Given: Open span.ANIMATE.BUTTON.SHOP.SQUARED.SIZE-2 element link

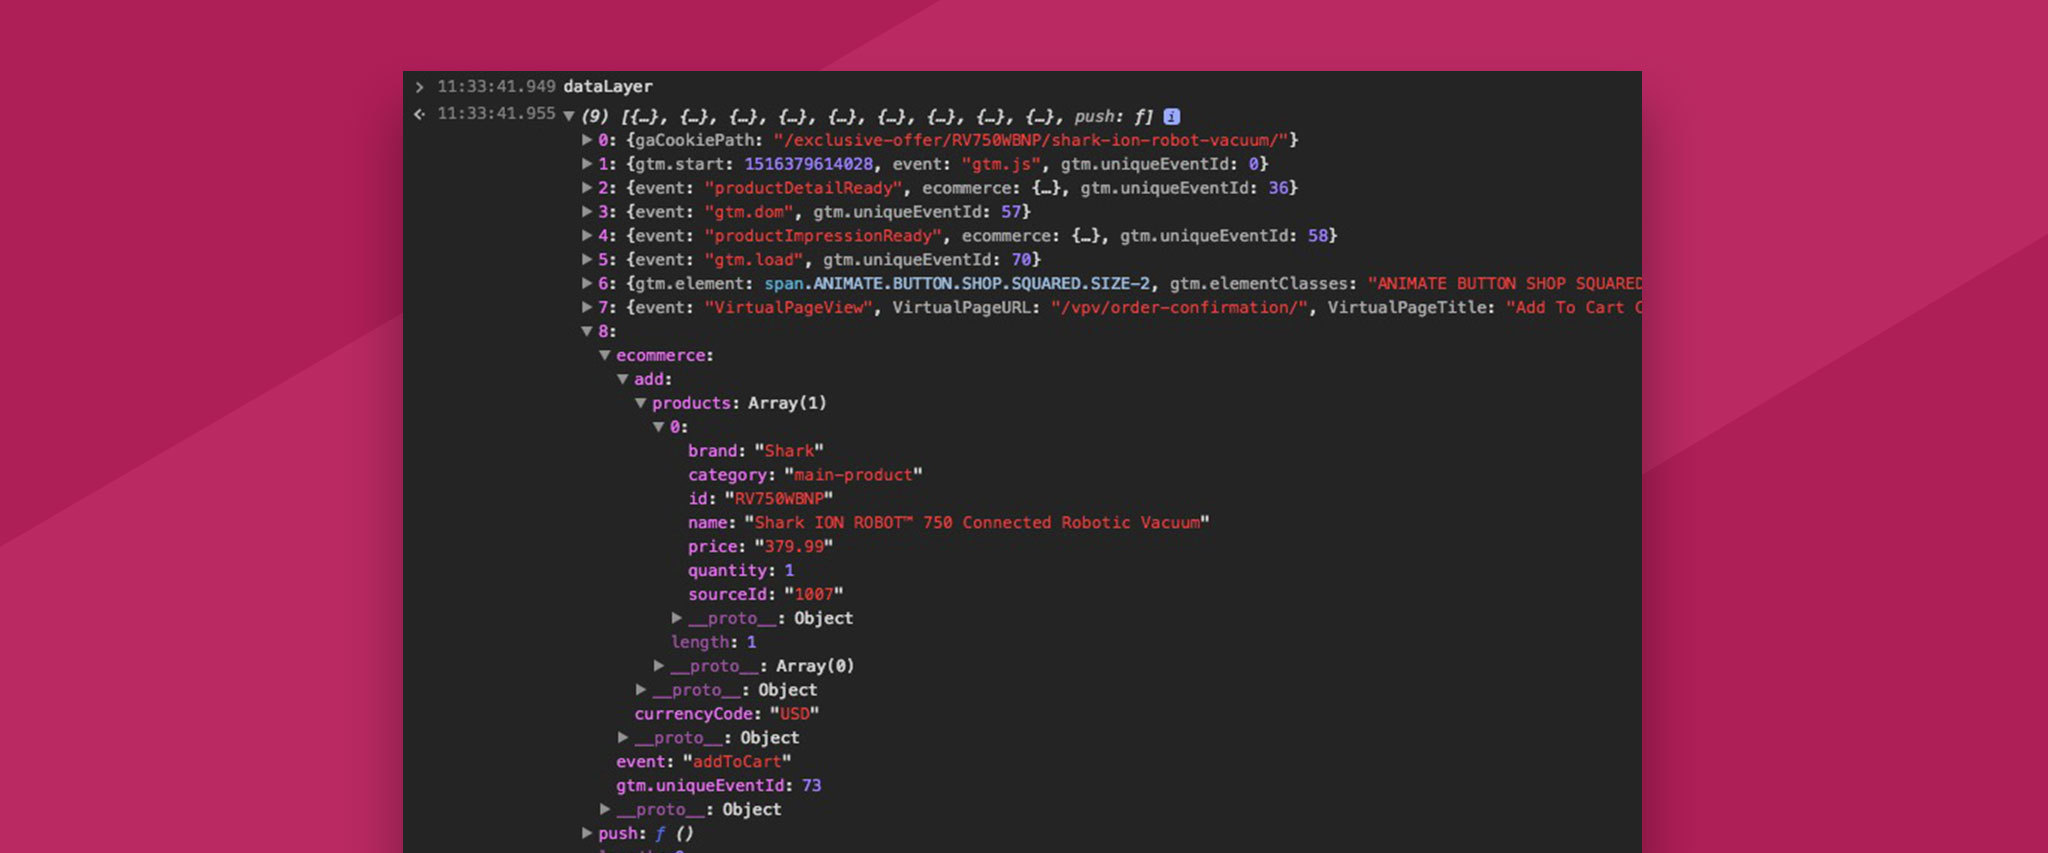Looking at the screenshot, I should coord(957,284).
